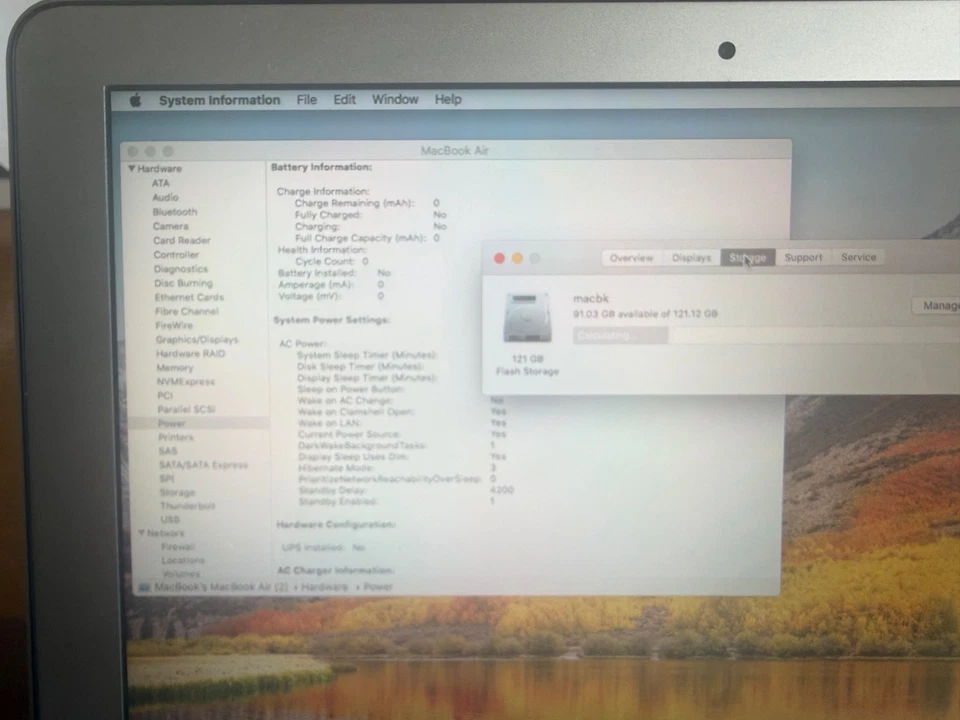
Task: Switch to the Support tab
Action: click(803, 257)
